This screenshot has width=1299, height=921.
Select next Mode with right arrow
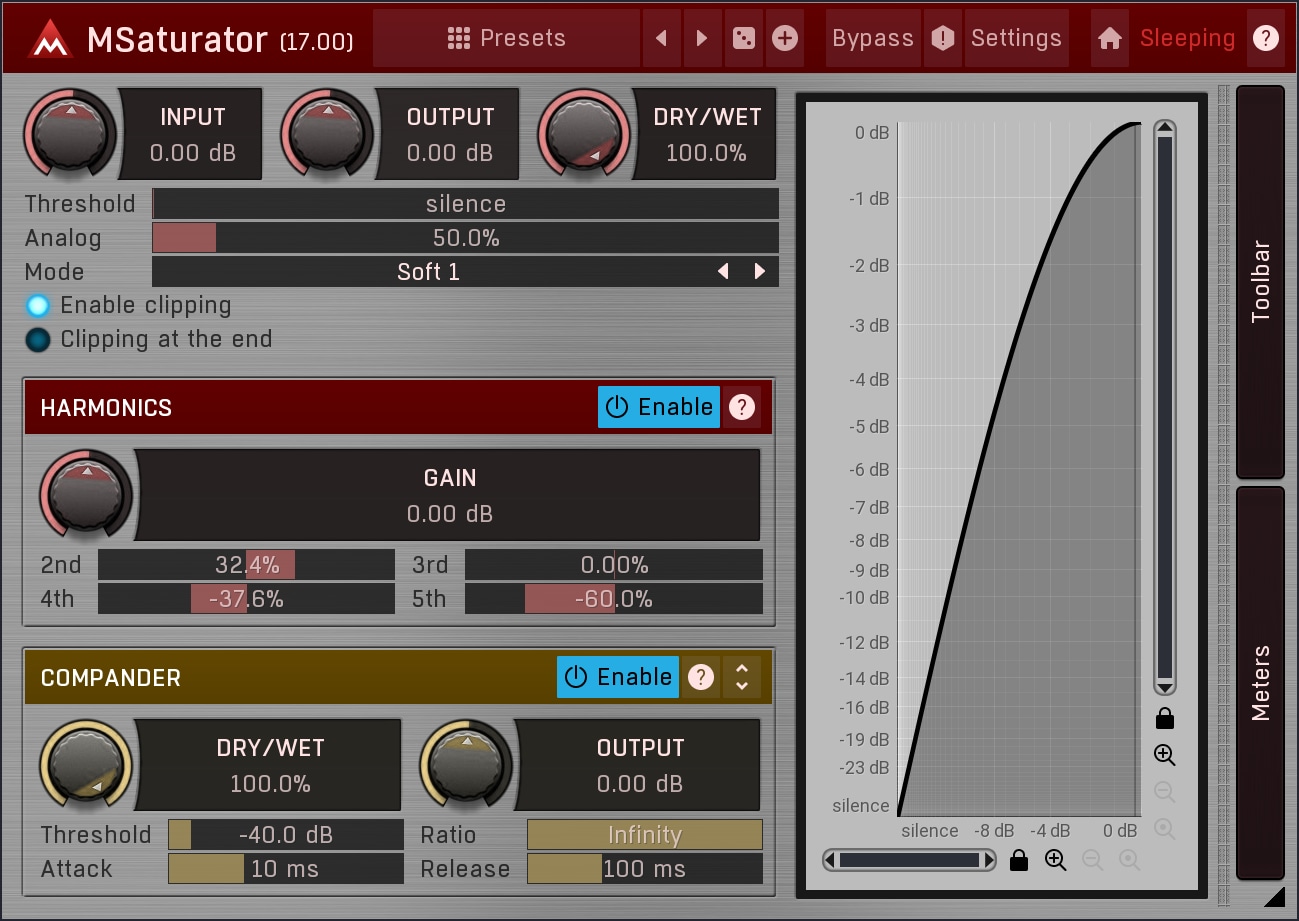tap(760, 272)
